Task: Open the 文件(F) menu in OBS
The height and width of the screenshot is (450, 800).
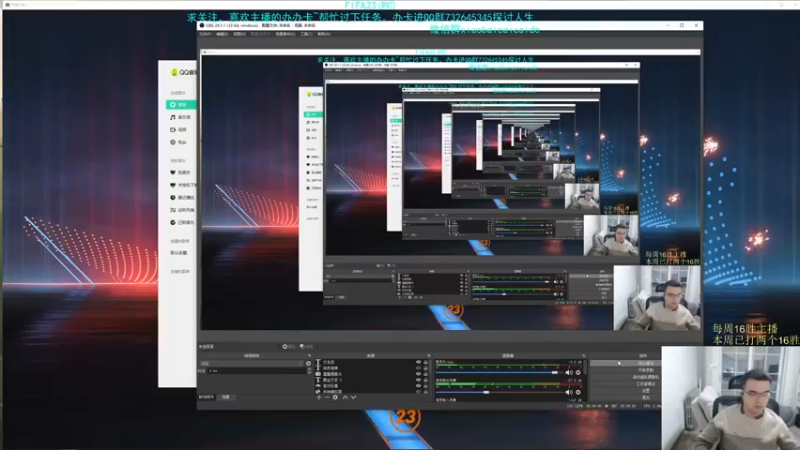Action: (x=205, y=34)
